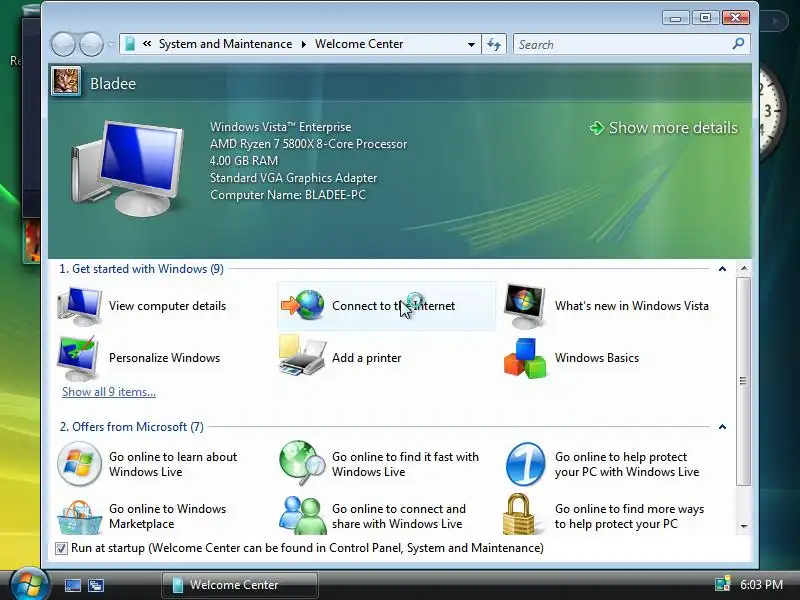
Task: Open the recent pages dropdown near Back button
Action: pos(111,44)
